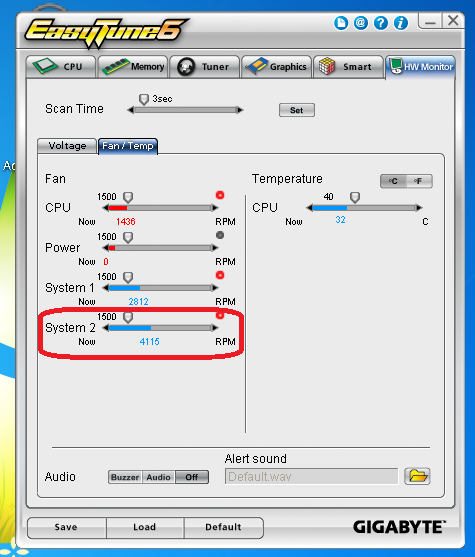Switch to the Tuner tab
Viewport: 475px width, 557px height.
click(x=204, y=67)
